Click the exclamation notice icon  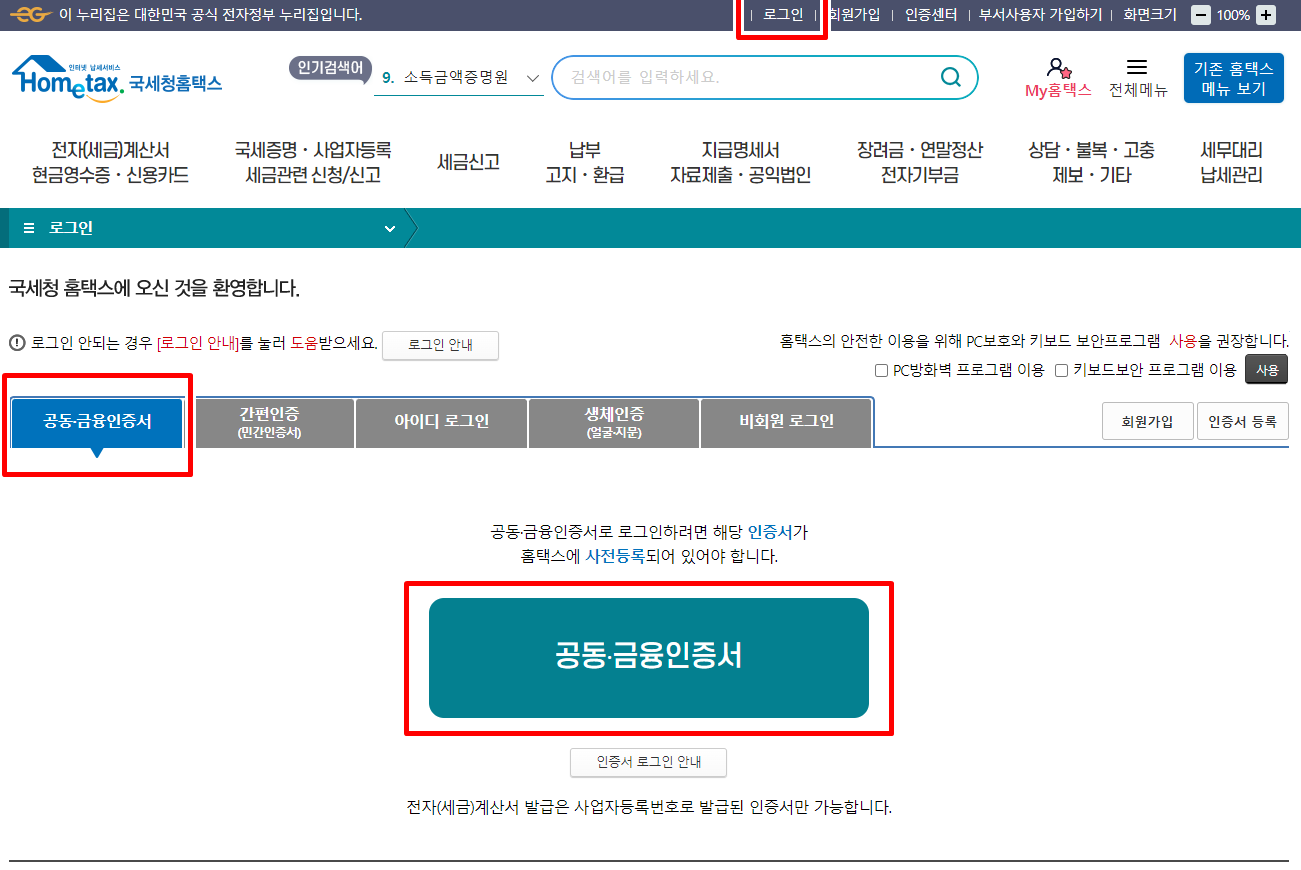[x=17, y=343]
